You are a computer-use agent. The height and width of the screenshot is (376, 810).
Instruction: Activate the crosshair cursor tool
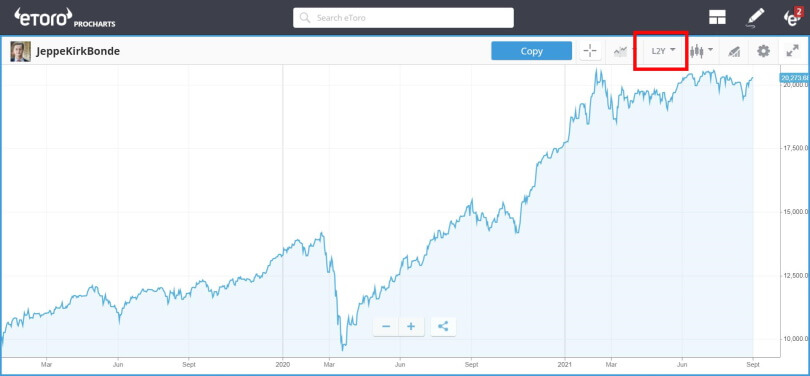click(x=589, y=51)
